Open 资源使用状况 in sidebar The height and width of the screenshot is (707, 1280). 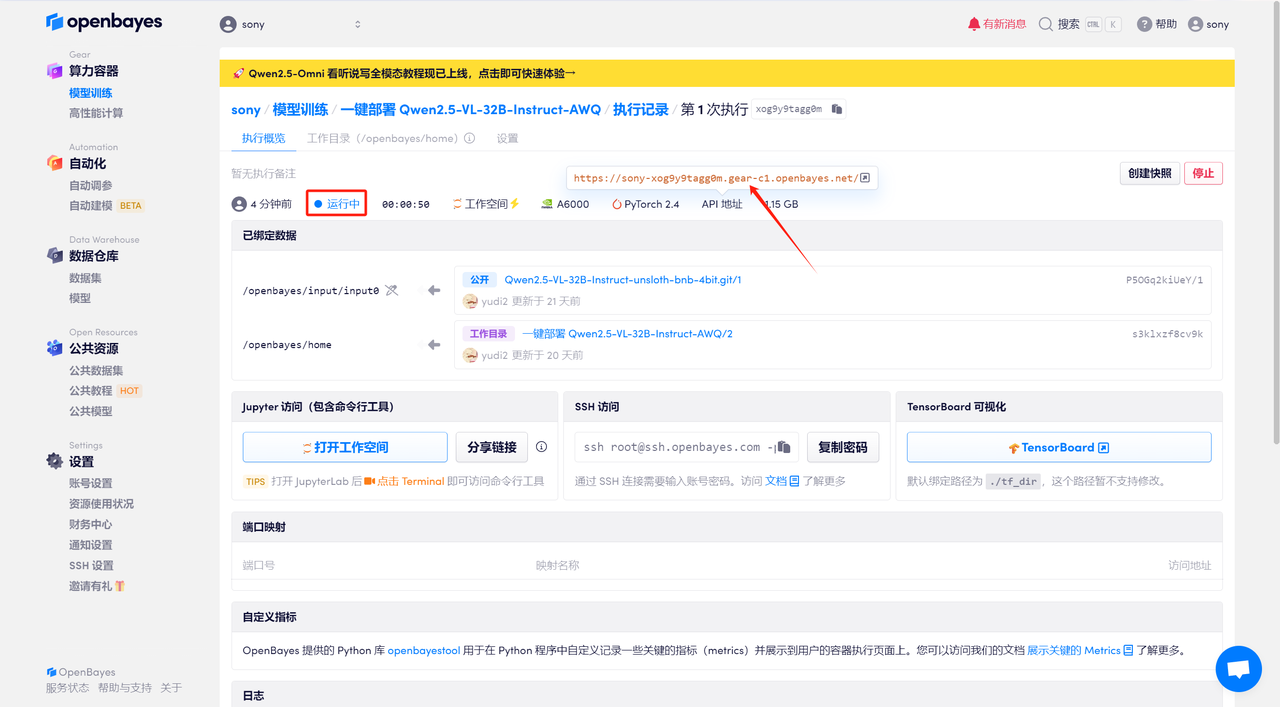[x=101, y=504]
